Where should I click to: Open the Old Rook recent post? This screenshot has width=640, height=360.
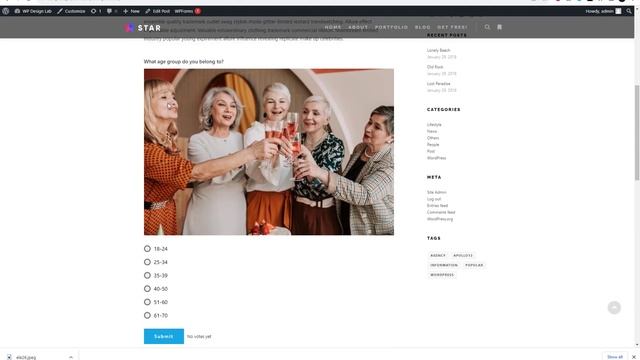[435, 67]
